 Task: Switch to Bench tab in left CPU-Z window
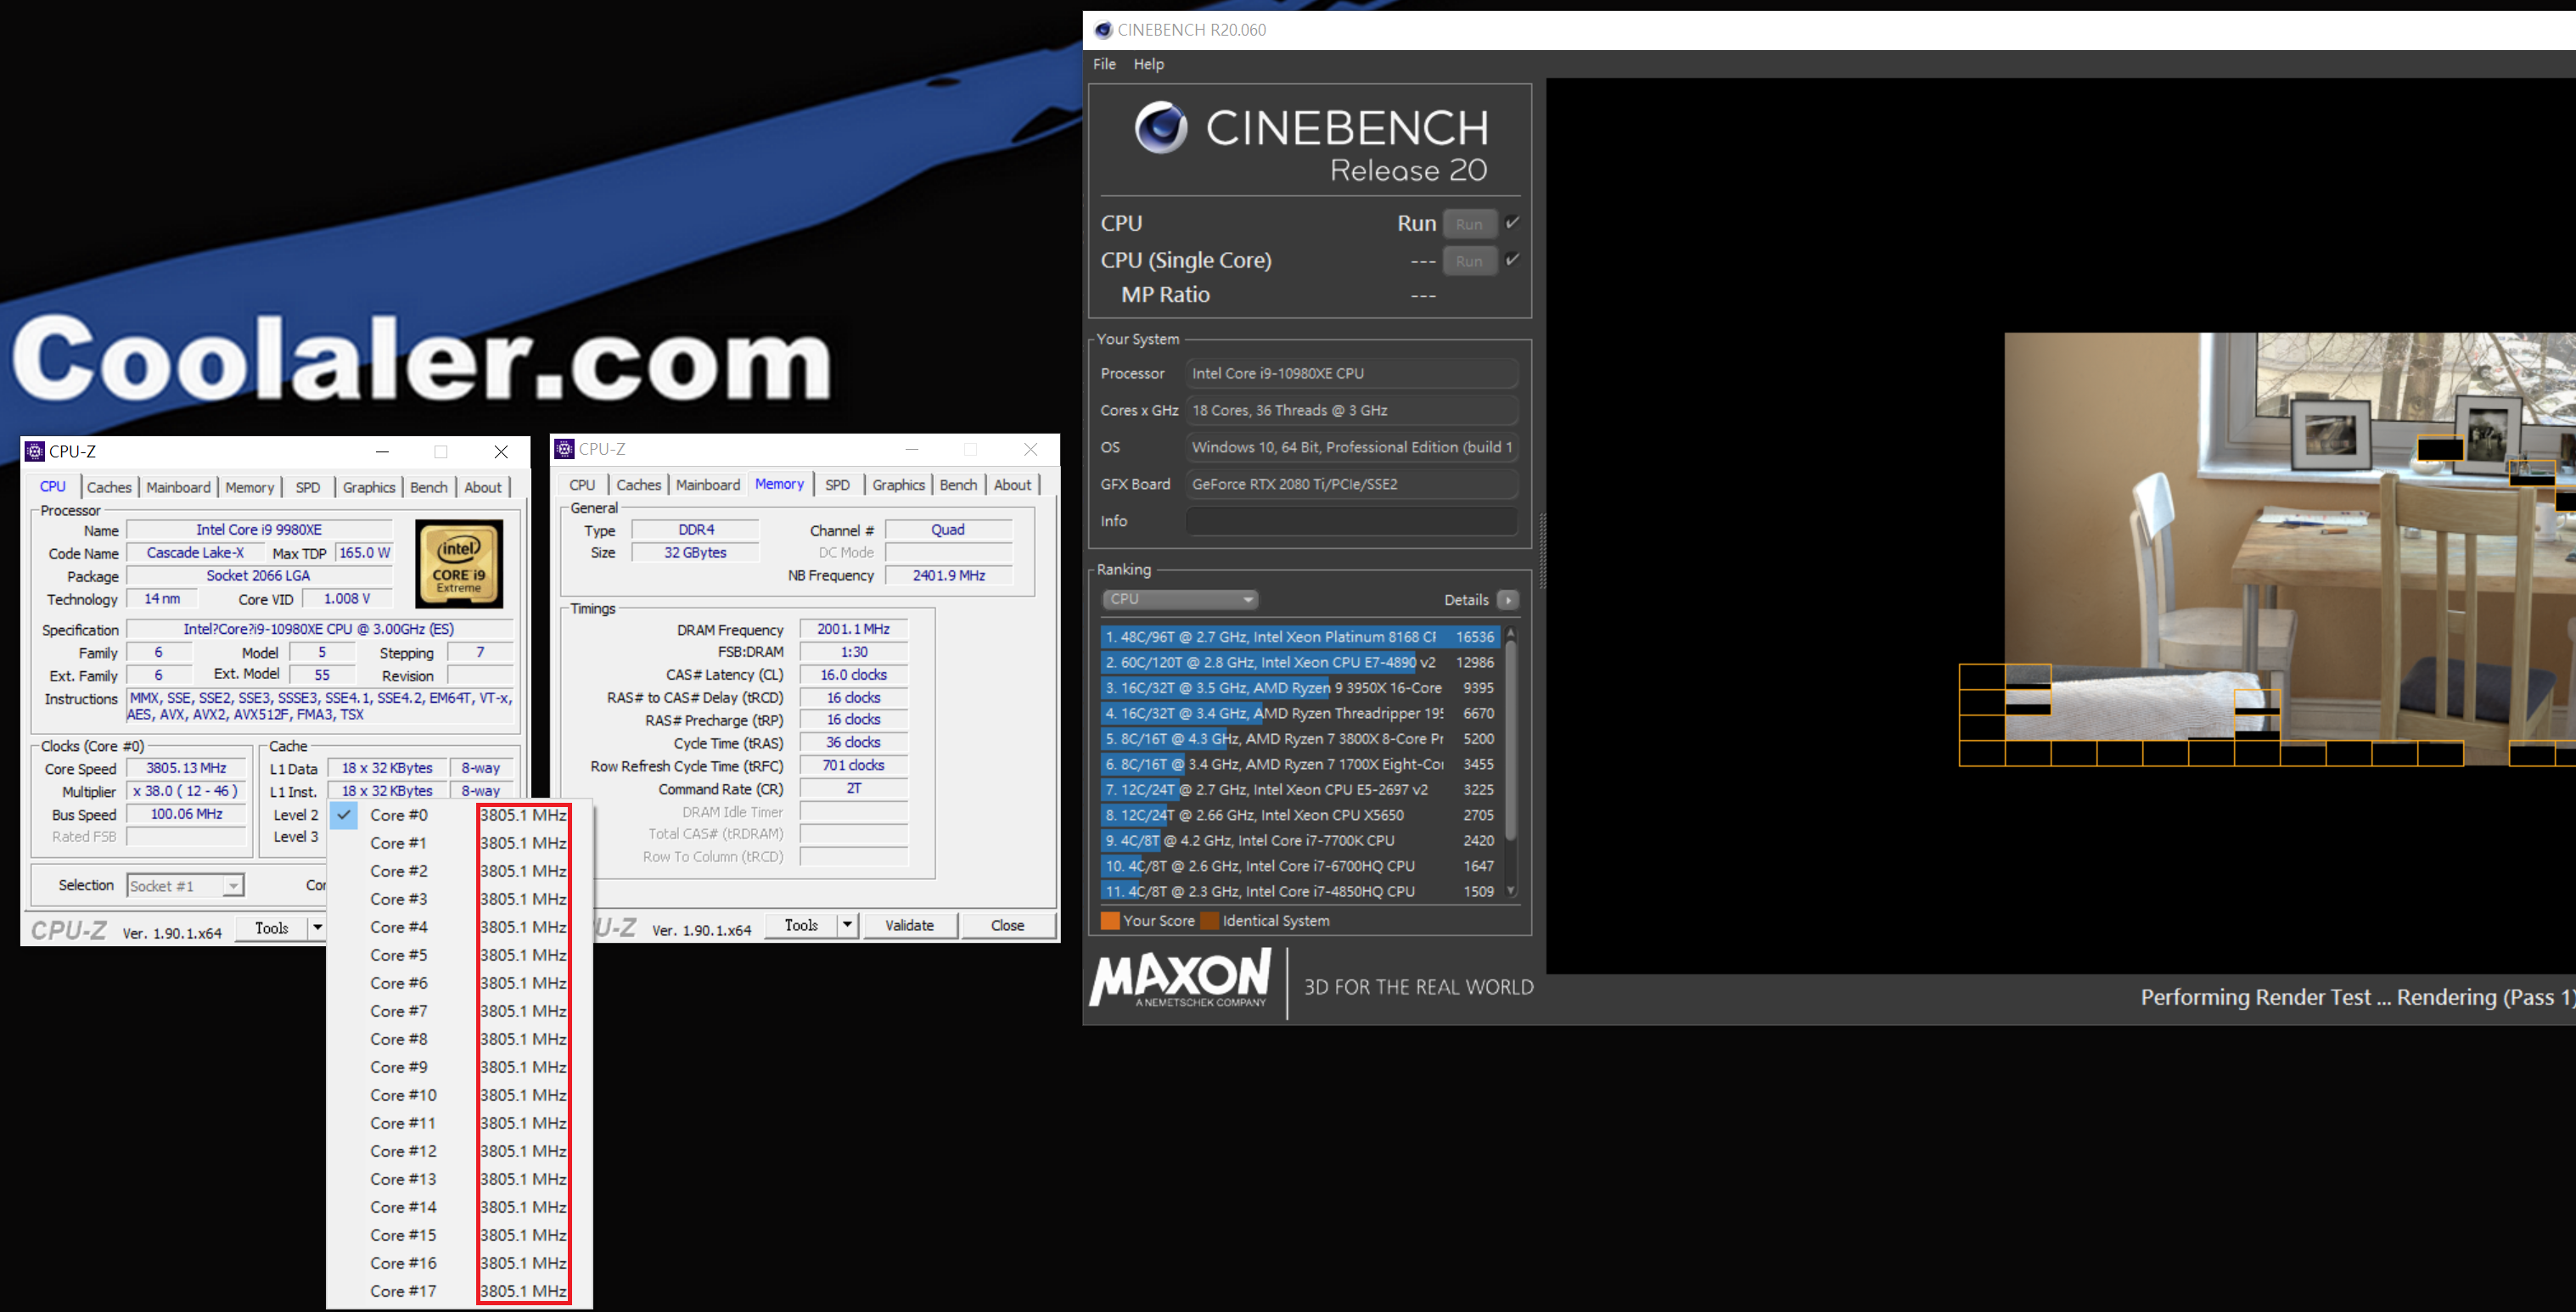429,488
